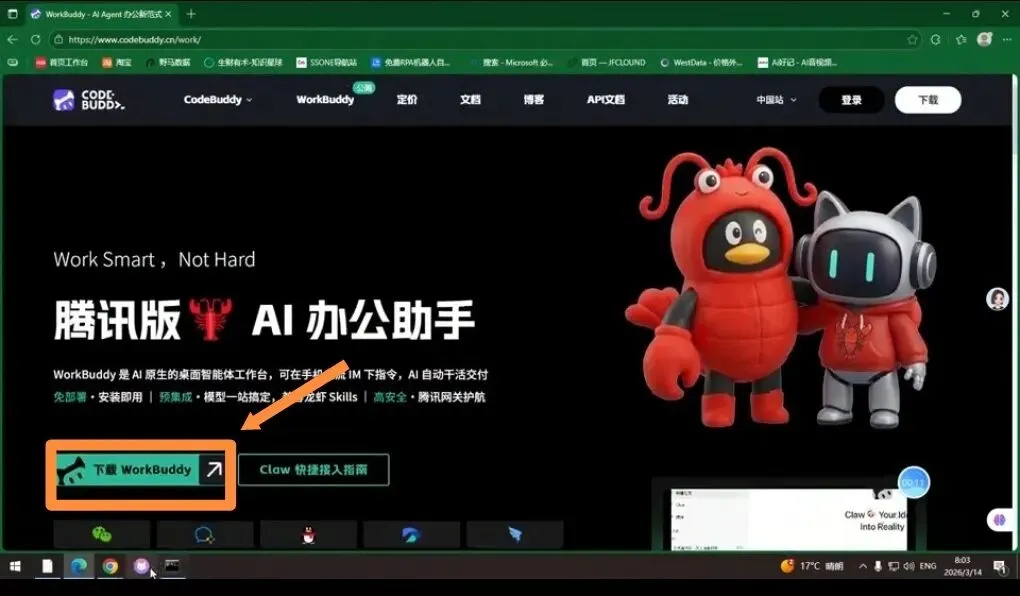Open the tab actions menu icon
The width and height of the screenshot is (1020, 596).
click(x=12, y=14)
